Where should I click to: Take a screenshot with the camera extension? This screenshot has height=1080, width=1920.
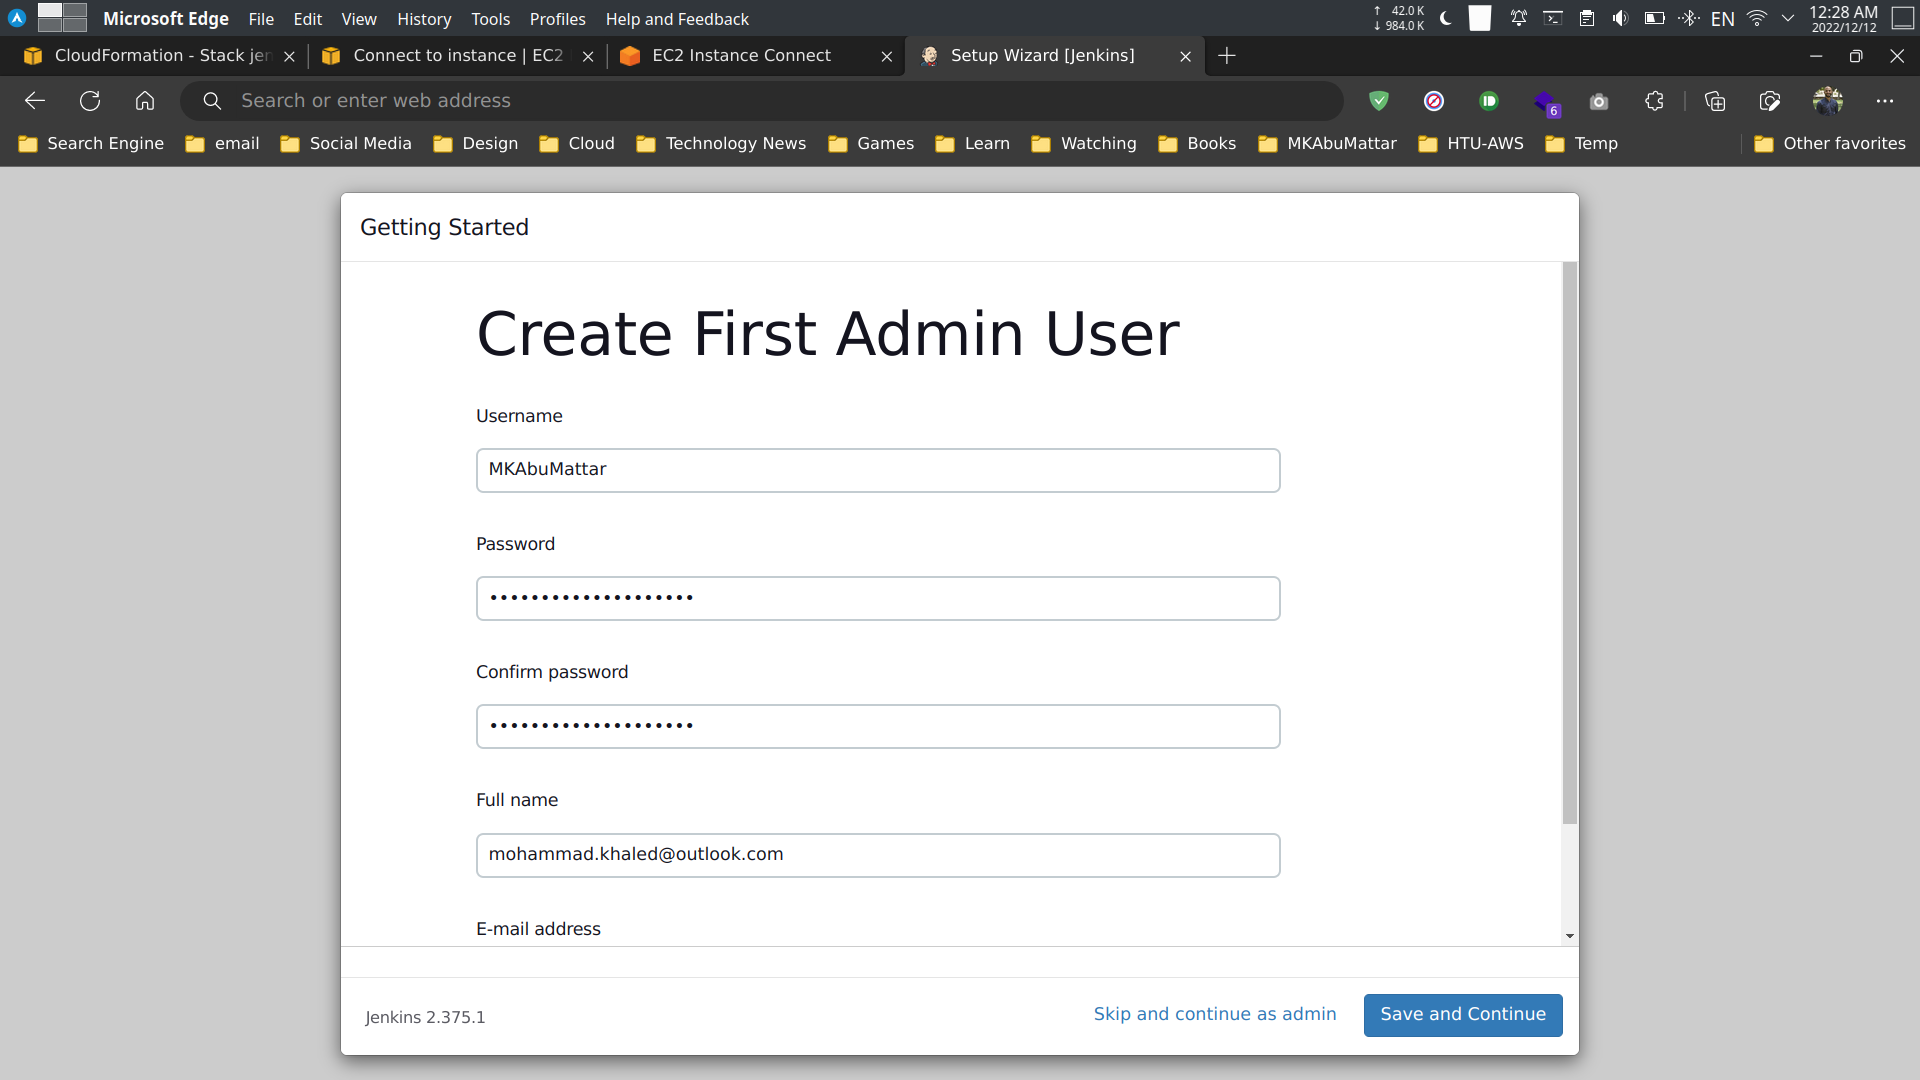point(1597,102)
